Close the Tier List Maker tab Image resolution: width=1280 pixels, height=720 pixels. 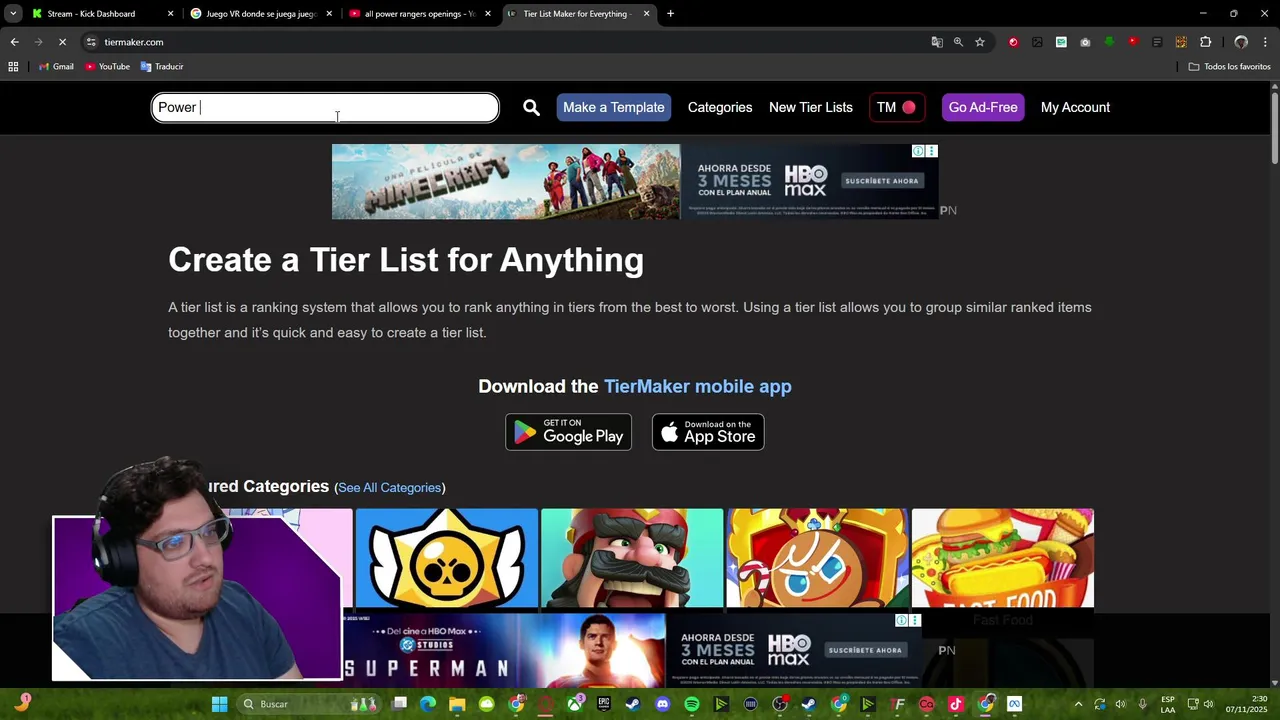(646, 13)
